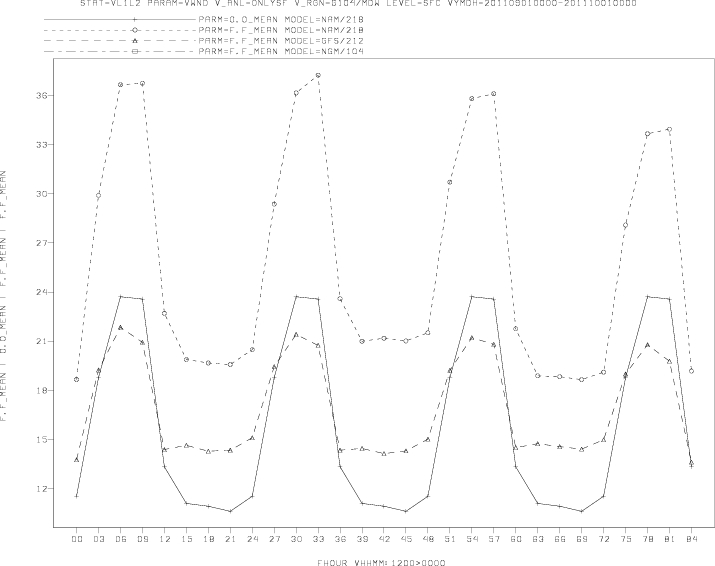This screenshot has width=715, height=566.
Task: Click the highest circle data point at hour 33
Action: (x=318, y=75)
